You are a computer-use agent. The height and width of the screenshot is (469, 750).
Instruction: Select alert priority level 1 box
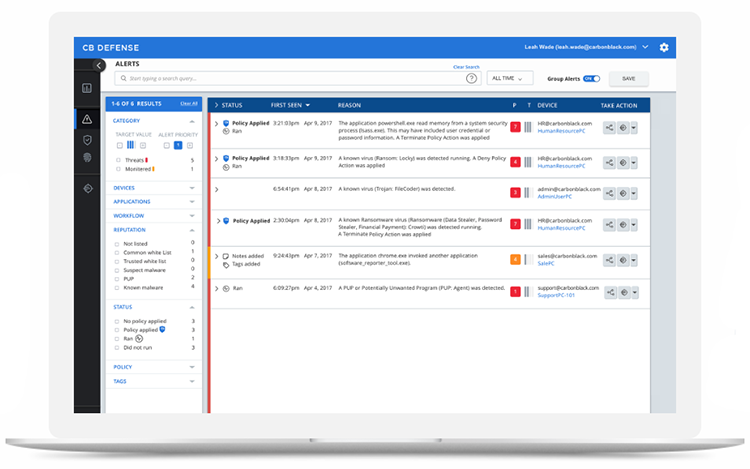coord(178,145)
